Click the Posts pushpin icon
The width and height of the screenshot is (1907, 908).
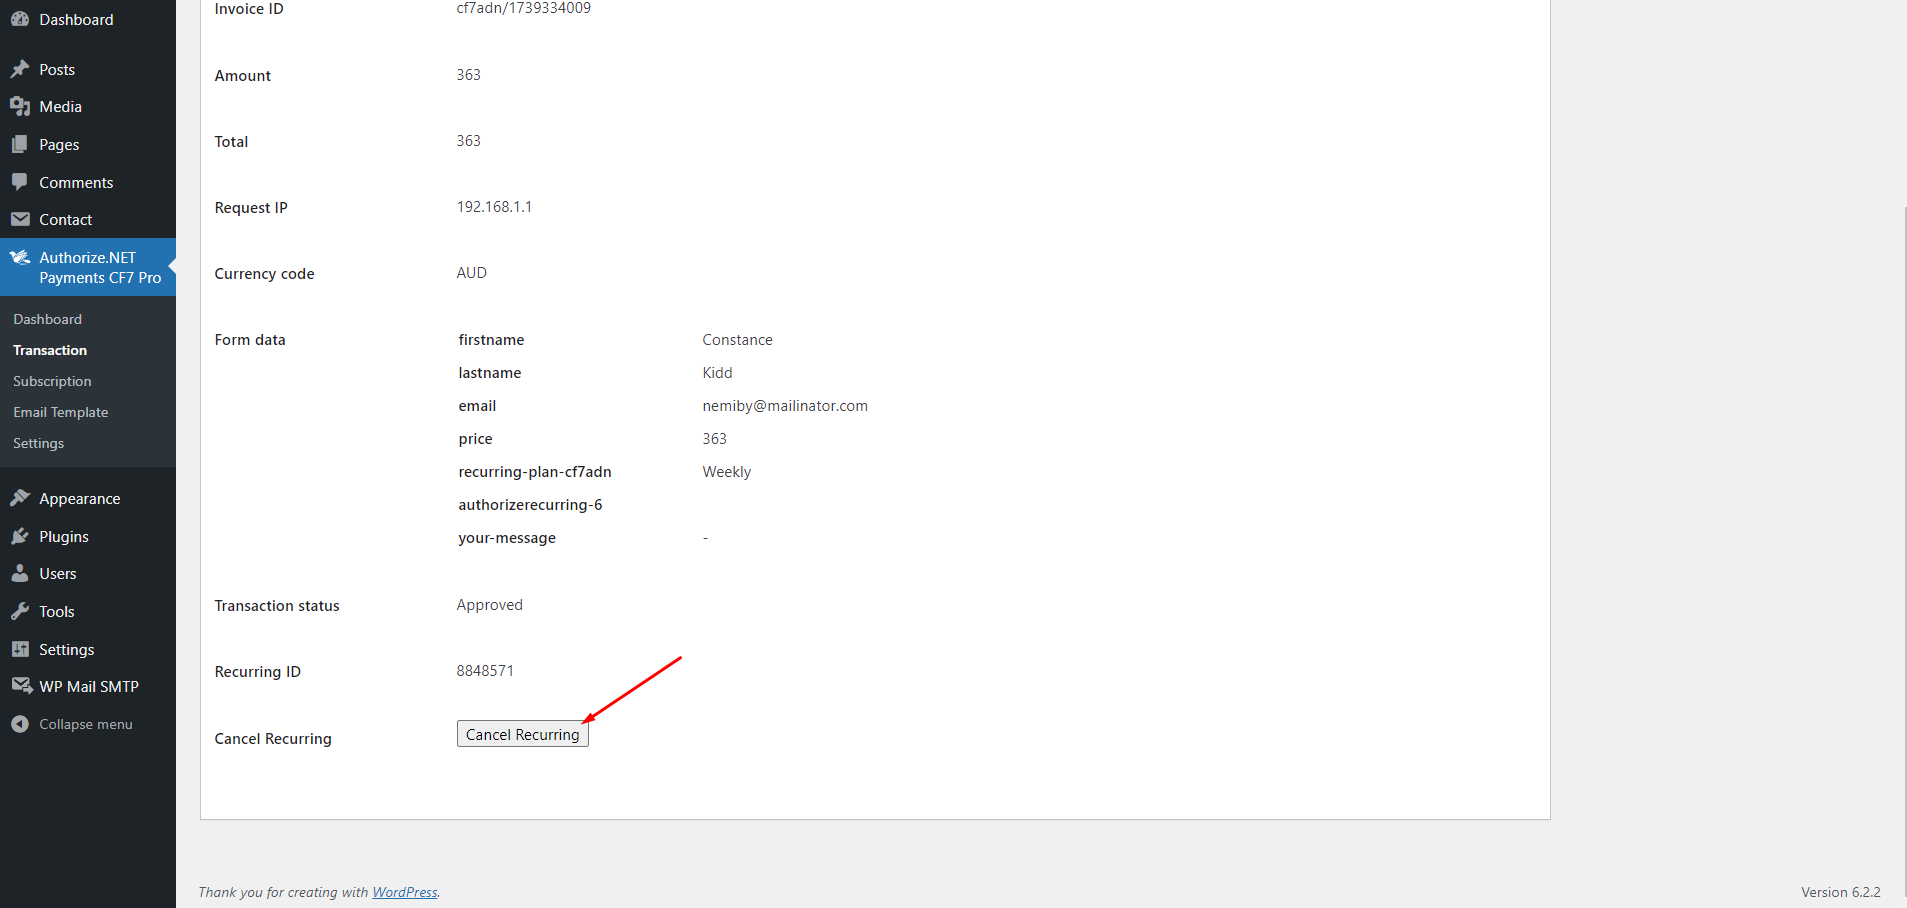[x=20, y=69]
